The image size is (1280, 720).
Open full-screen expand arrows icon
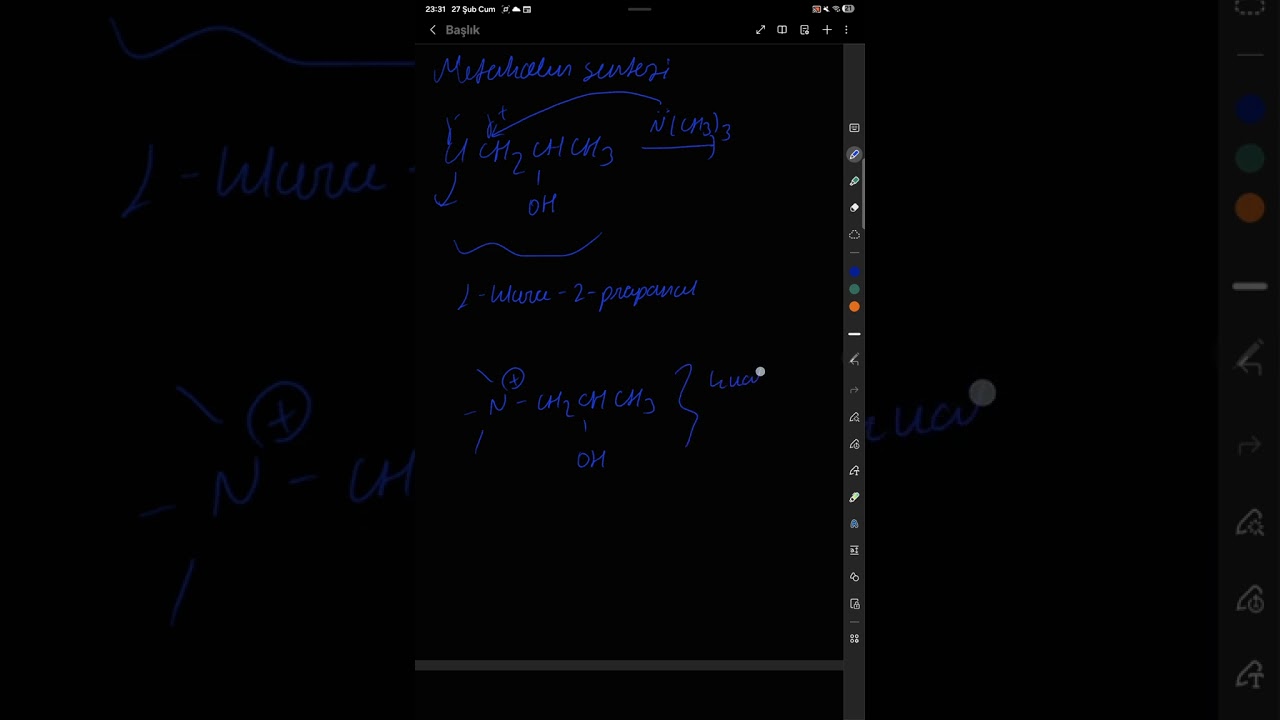[x=760, y=30]
